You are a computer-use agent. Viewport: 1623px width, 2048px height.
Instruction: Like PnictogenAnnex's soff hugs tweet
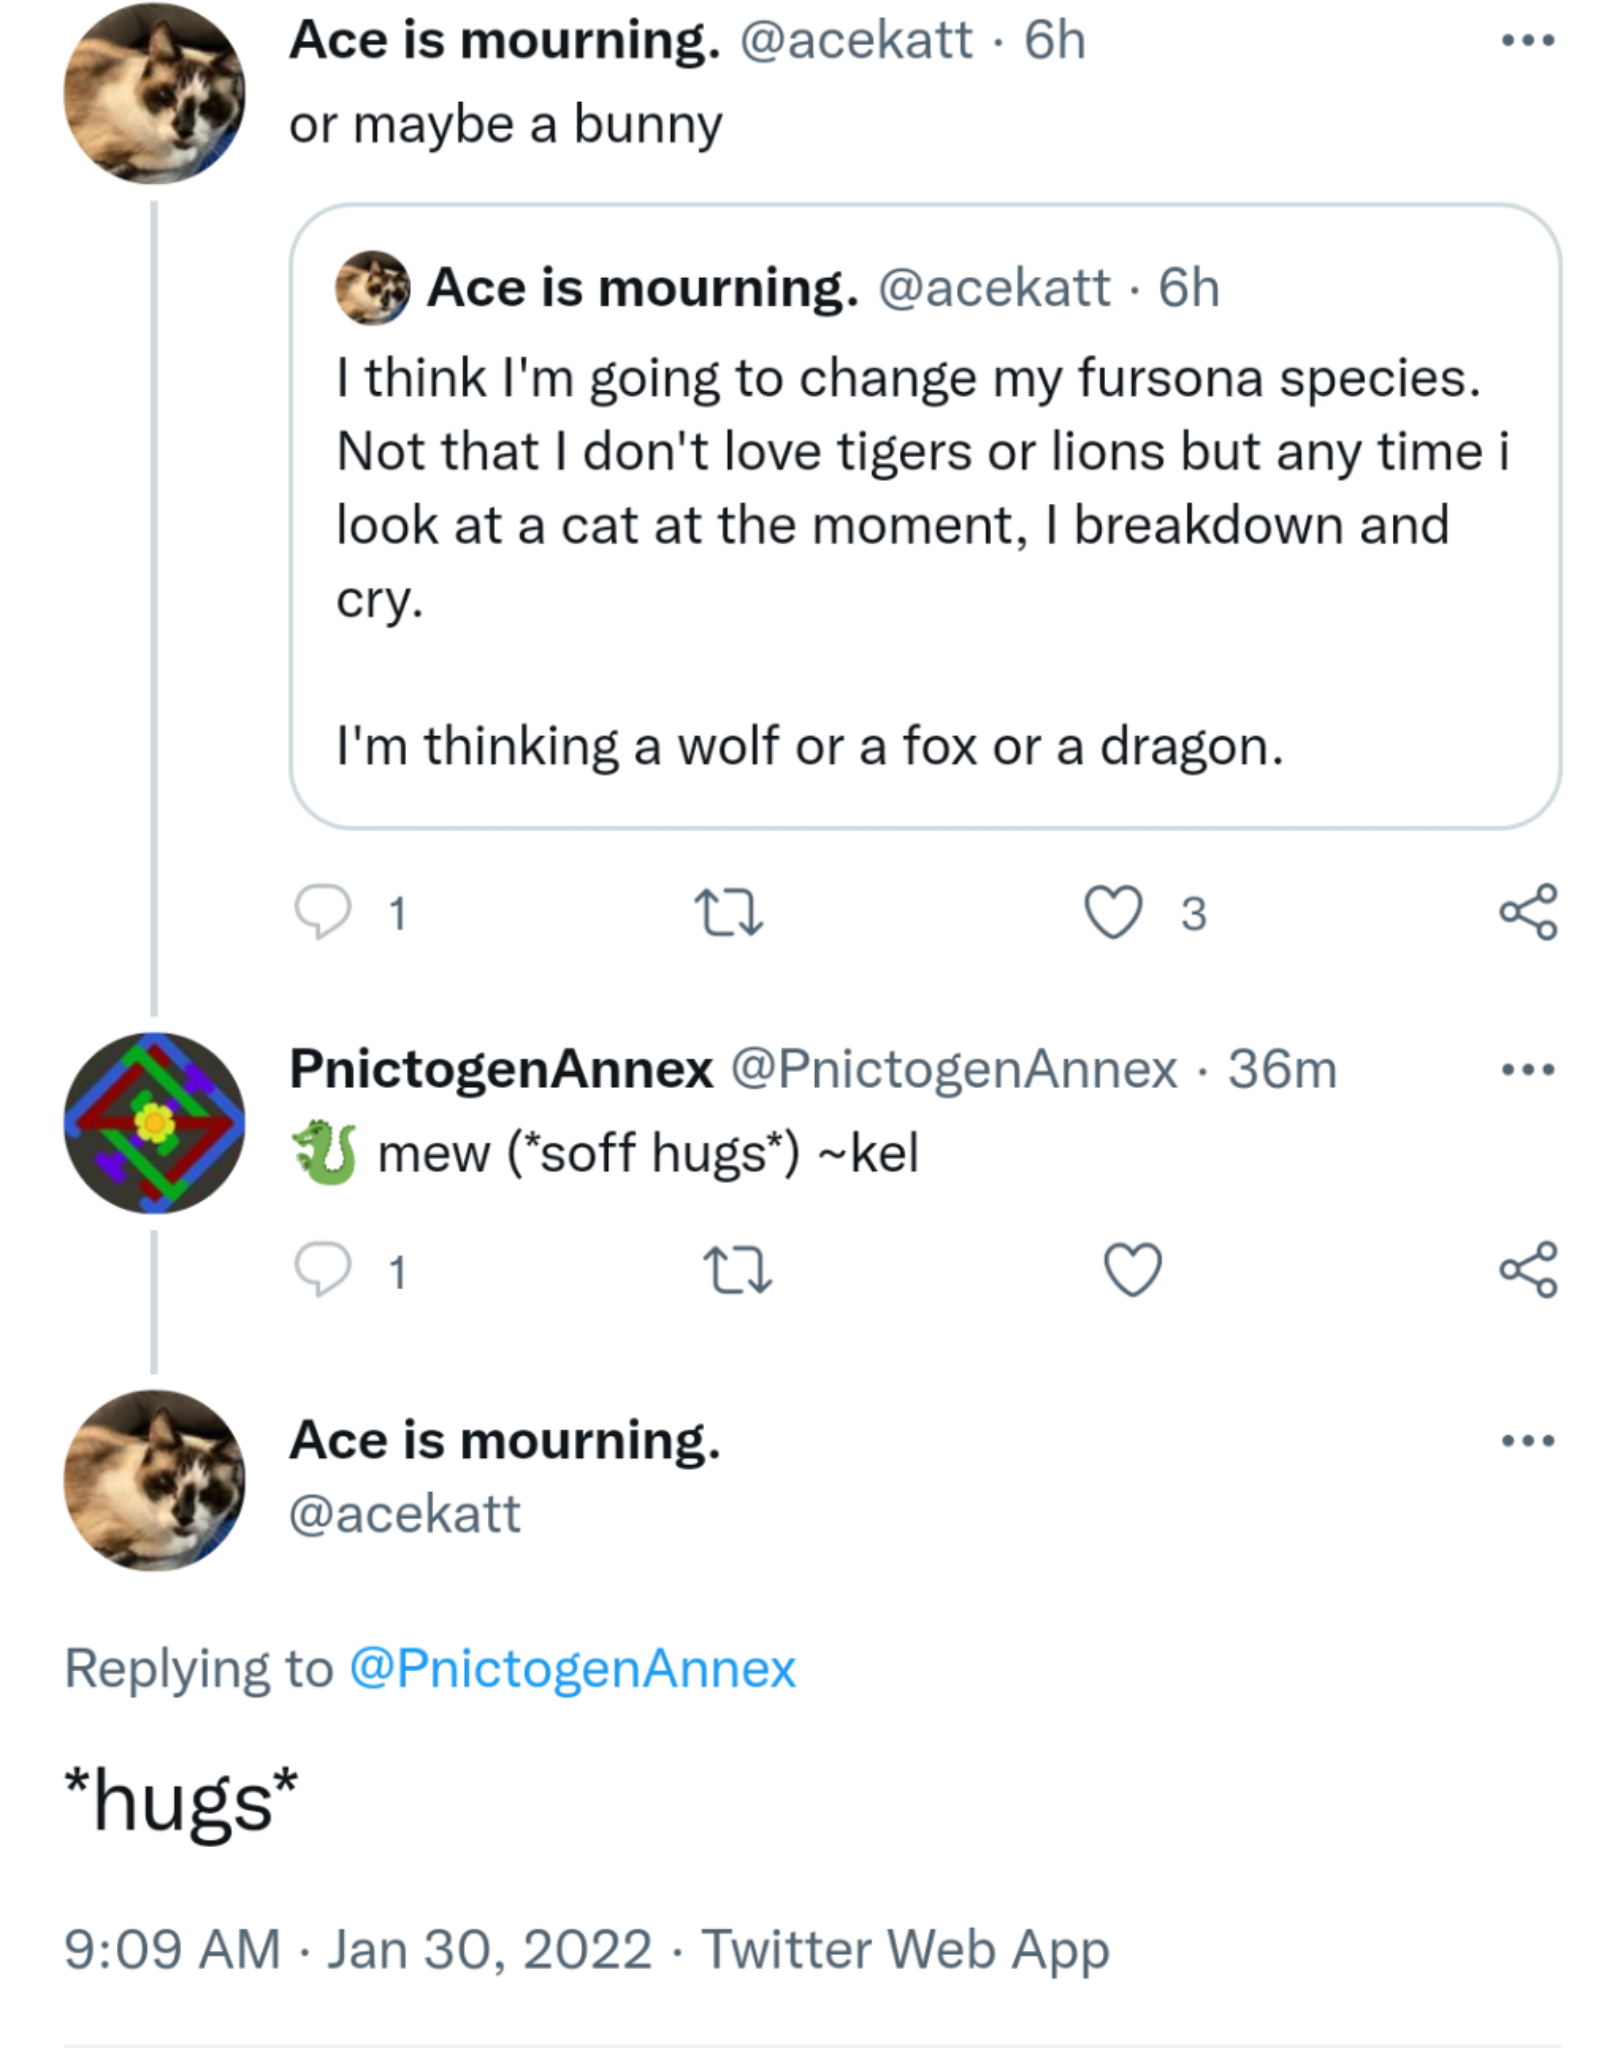(x=1132, y=1270)
